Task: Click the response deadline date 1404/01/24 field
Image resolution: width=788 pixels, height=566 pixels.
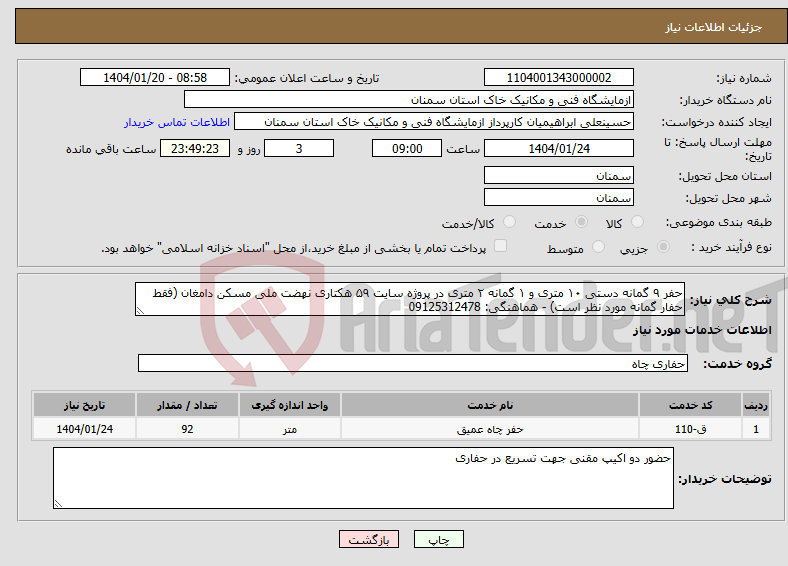Action: 558,148
